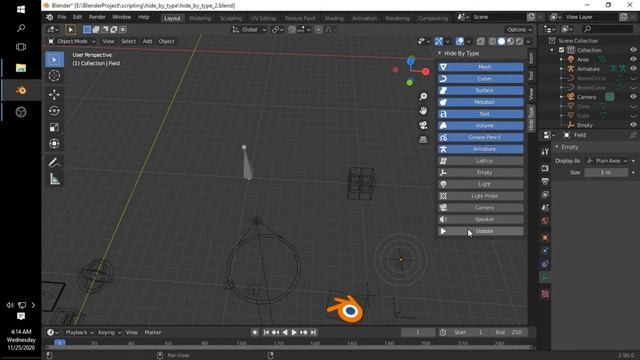This screenshot has width=640, height=360.
Task: Open the Object Data properties tab icon
Action: pyautogui.click(x=545, y=277)
